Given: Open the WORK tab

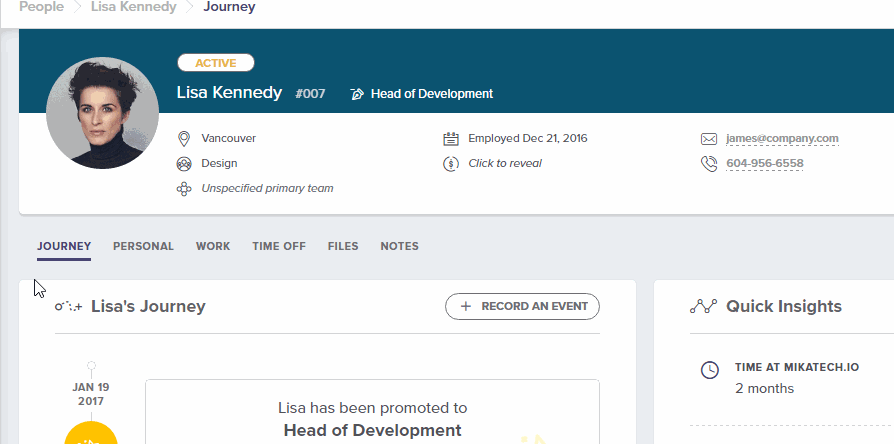Looking at the screenshot, I should pos(213,246).
